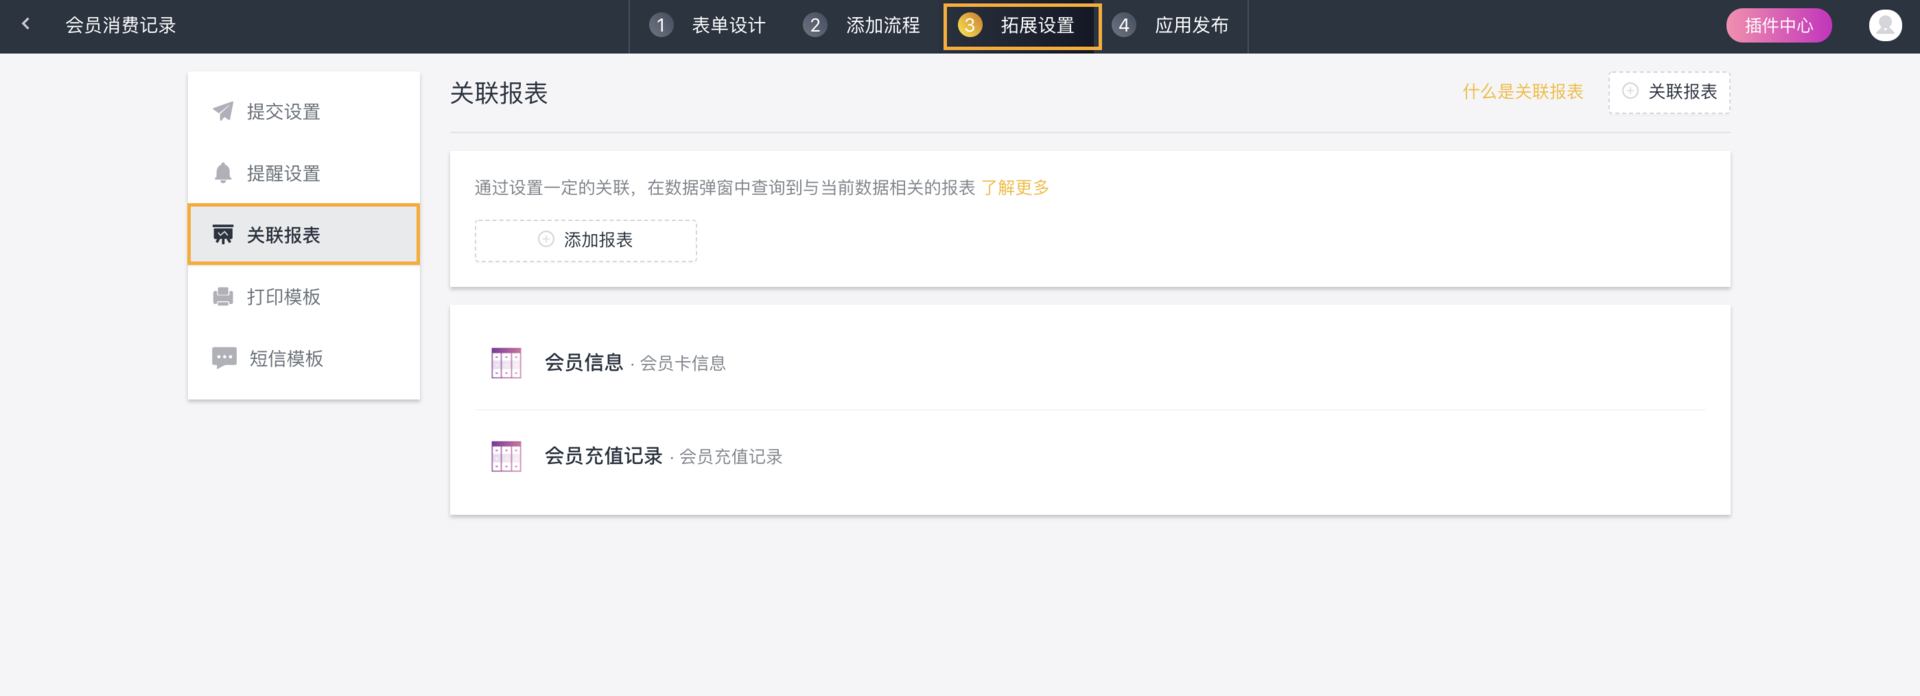Click the 了解更多 link

pyautogui.click(x=1015, y=188)
